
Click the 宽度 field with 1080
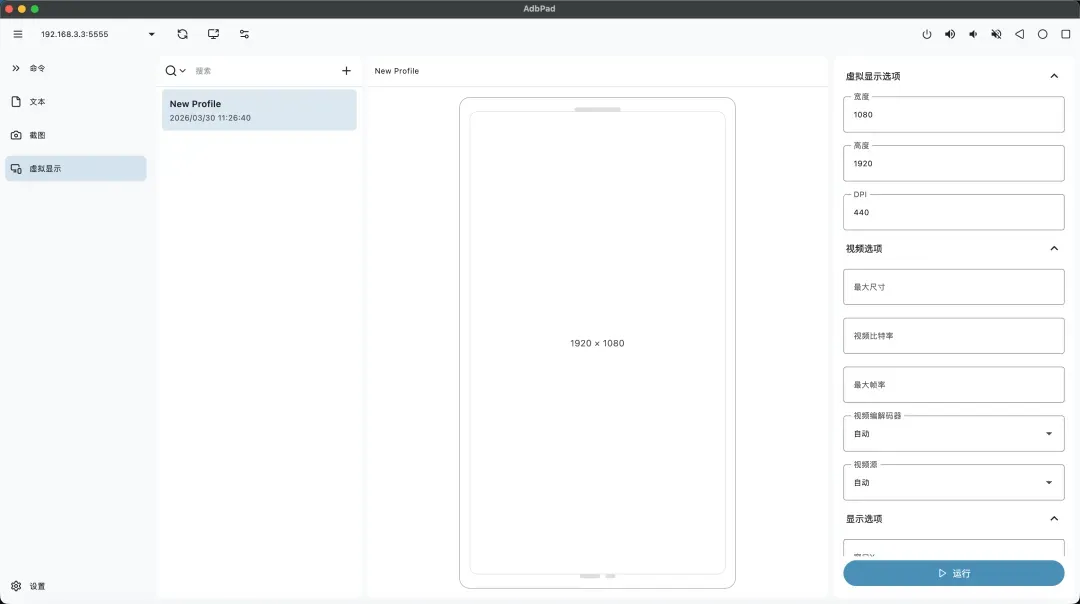point(954,114)
